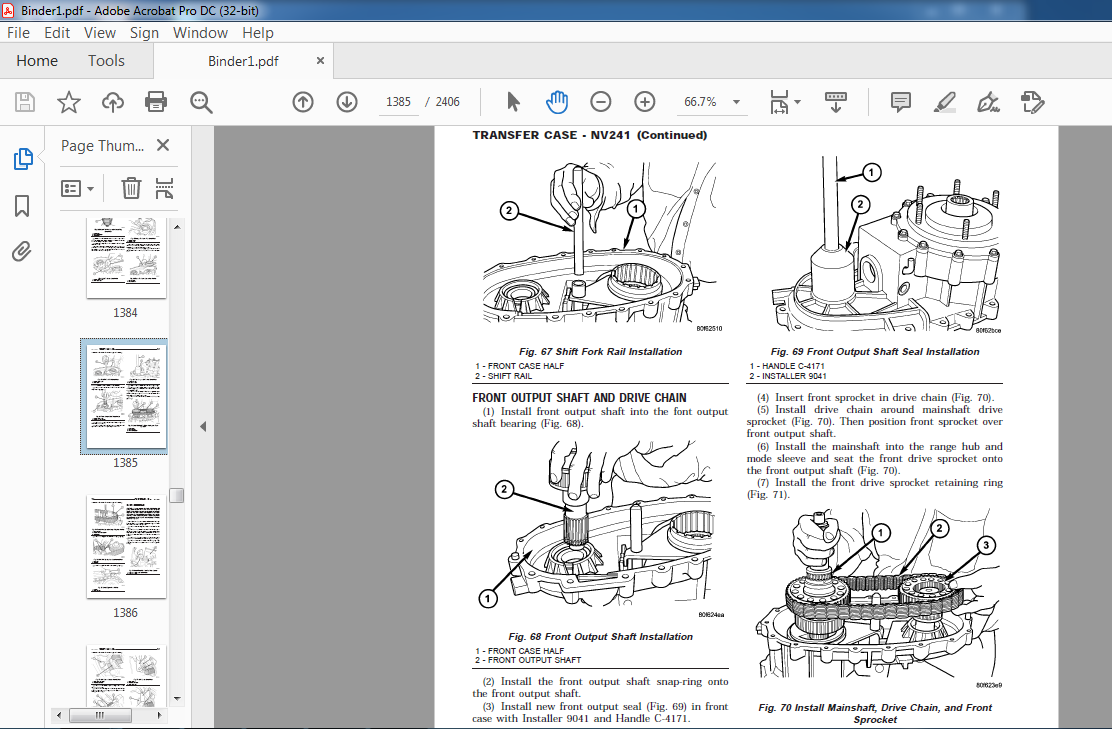Open the File menu
Image resolution: width=1112 pixels, height=729 pixels.
click(18, 33)
